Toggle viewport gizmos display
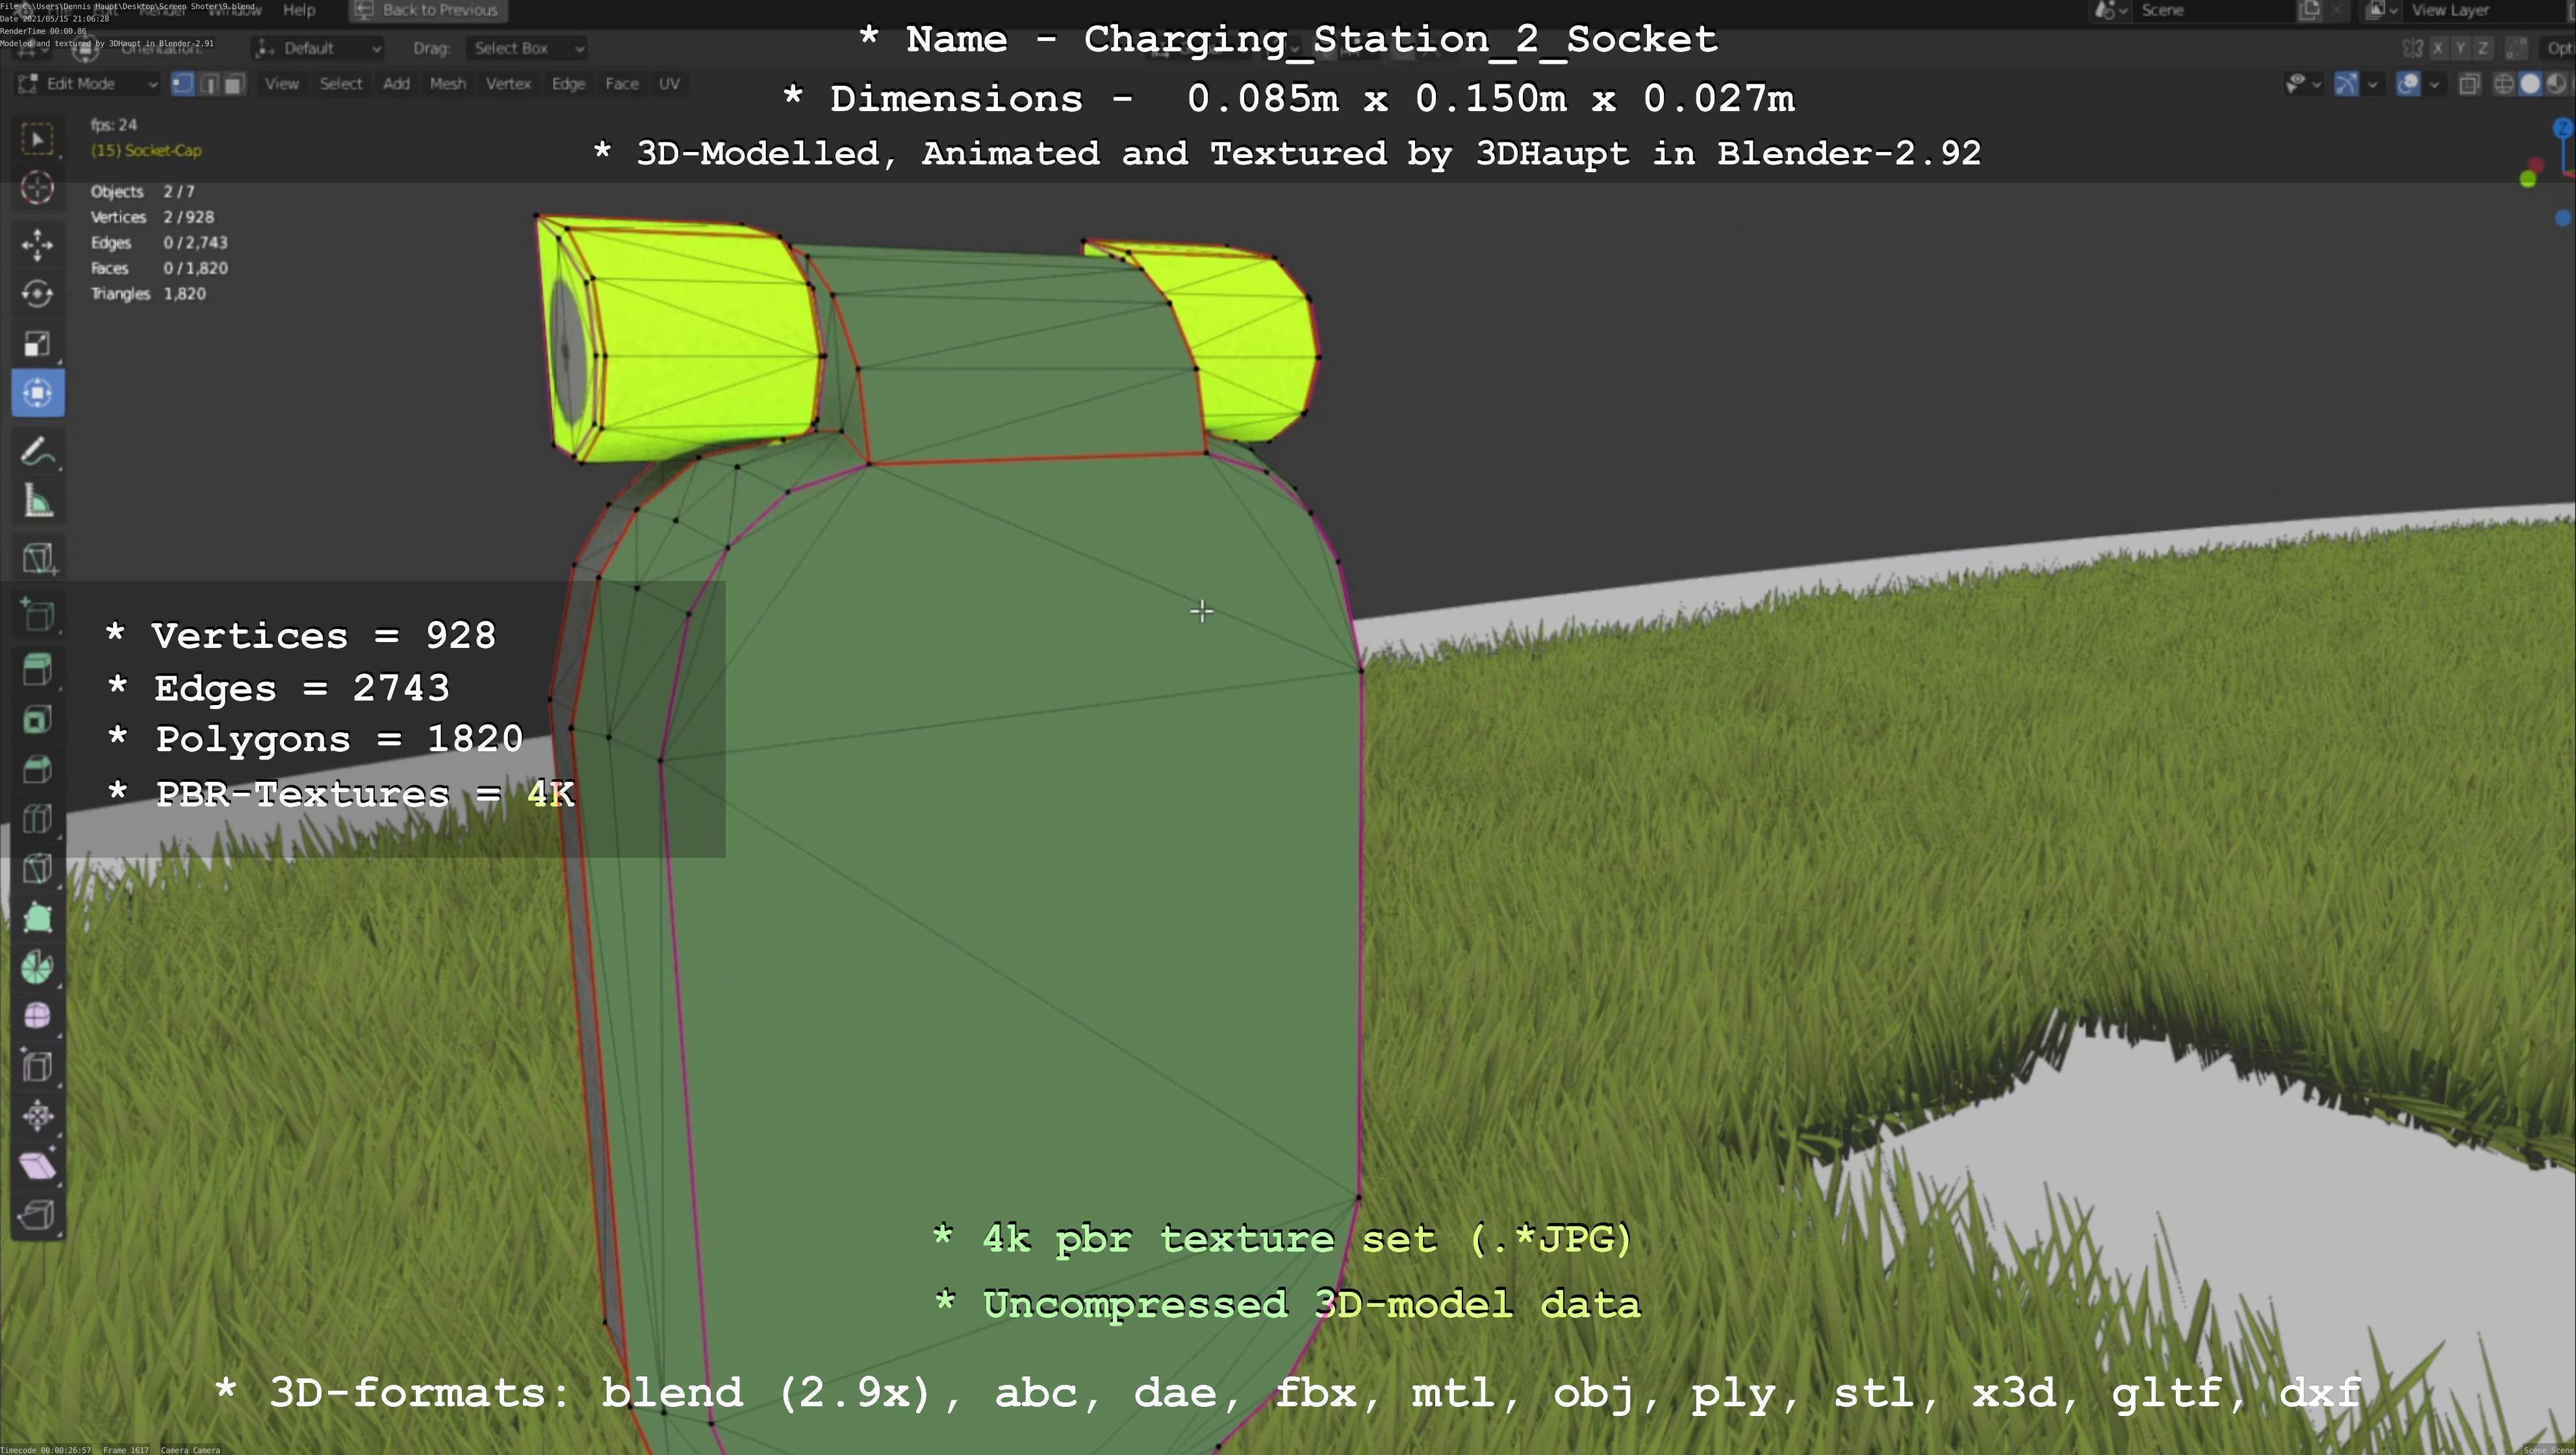This screenshot has width=2576, height=1455. point(2346,84)
